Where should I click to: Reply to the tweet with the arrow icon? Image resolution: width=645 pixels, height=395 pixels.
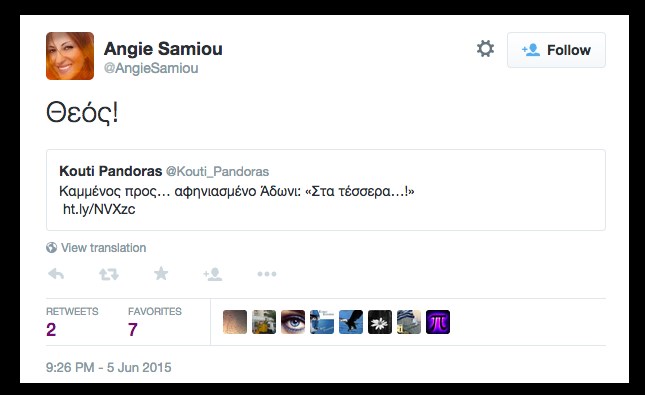[56, 274]
